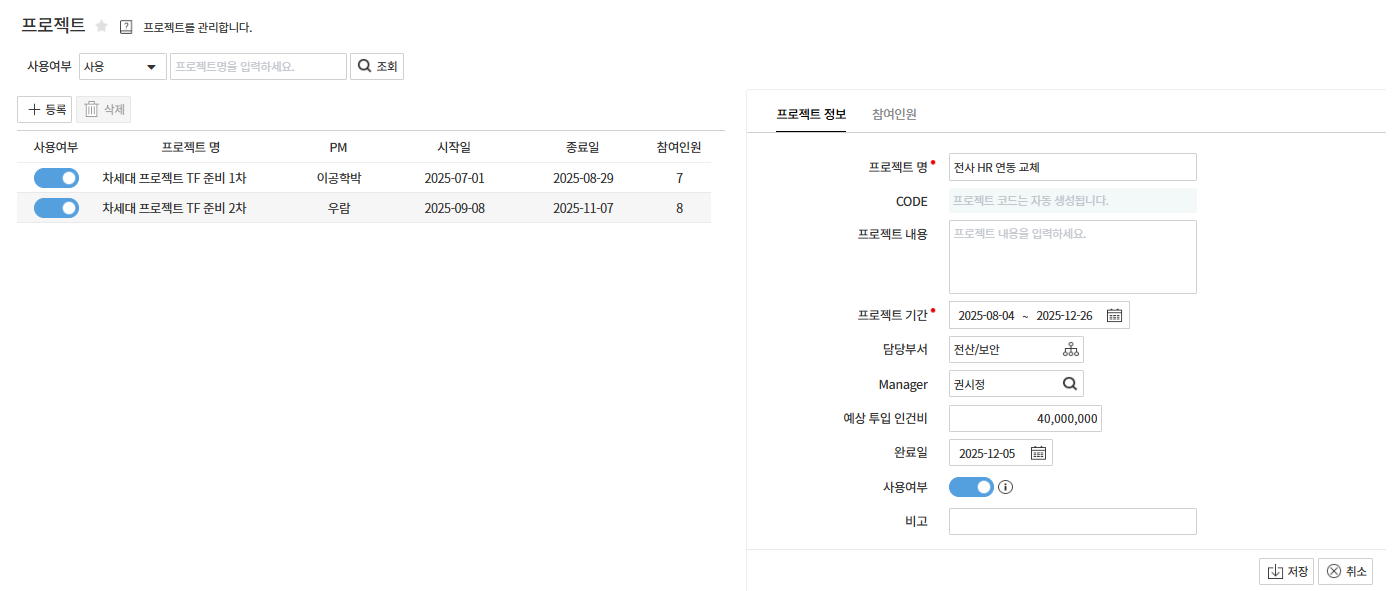Open the help document icon near title
1394x591 pixels.
point(126,27)
